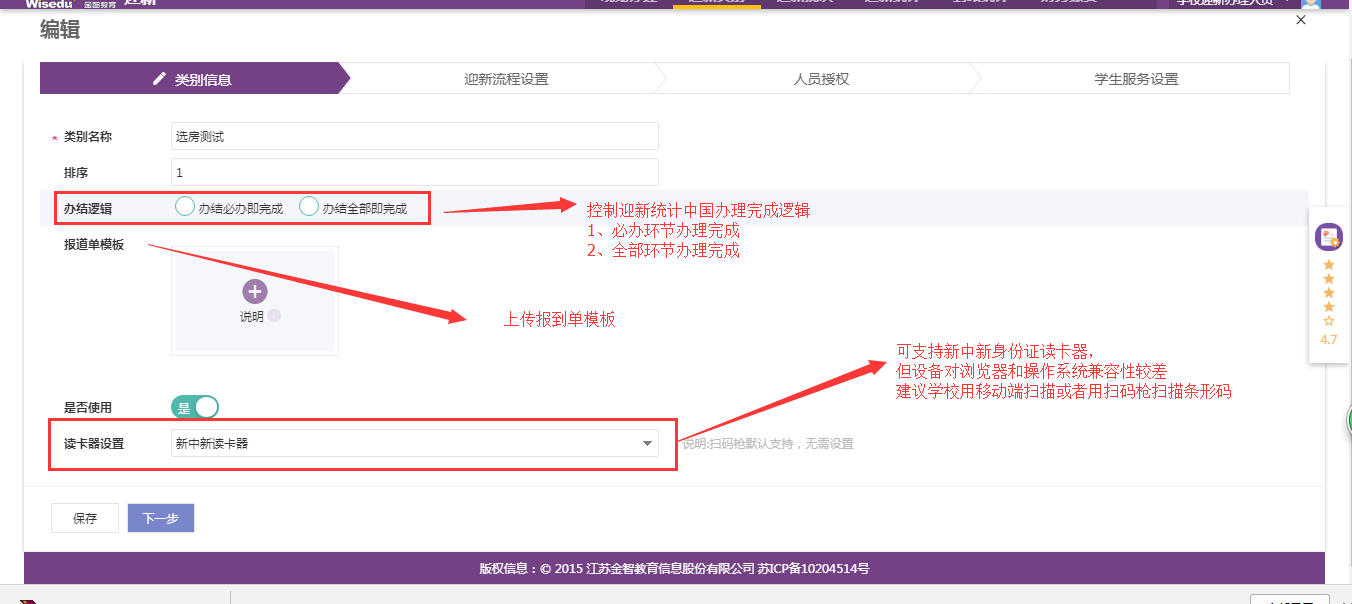Click the 保存 button
Viewport: 1352px width, 604px height.
(85, 518)
